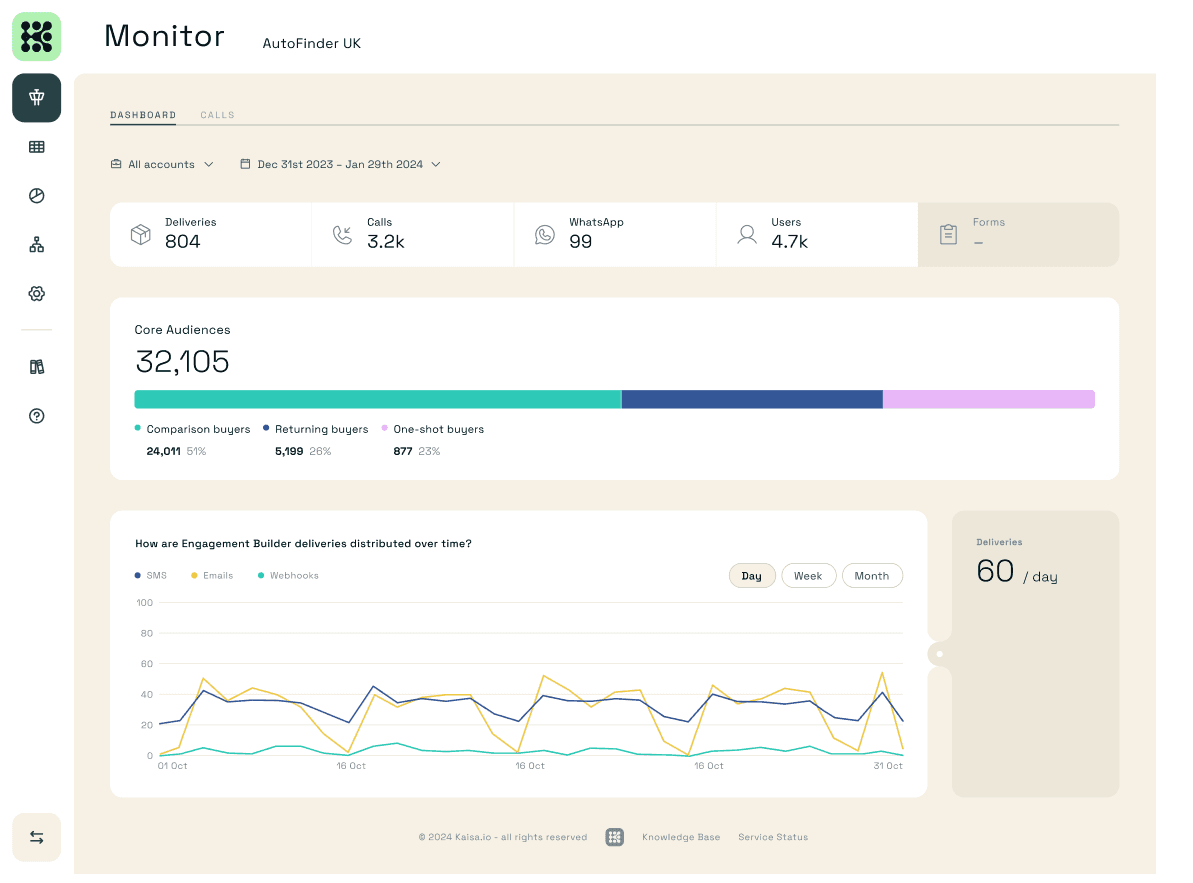Click the calendar icon beside date range
The width and height of the screenshot is (1193, 883).
(245, 164)
